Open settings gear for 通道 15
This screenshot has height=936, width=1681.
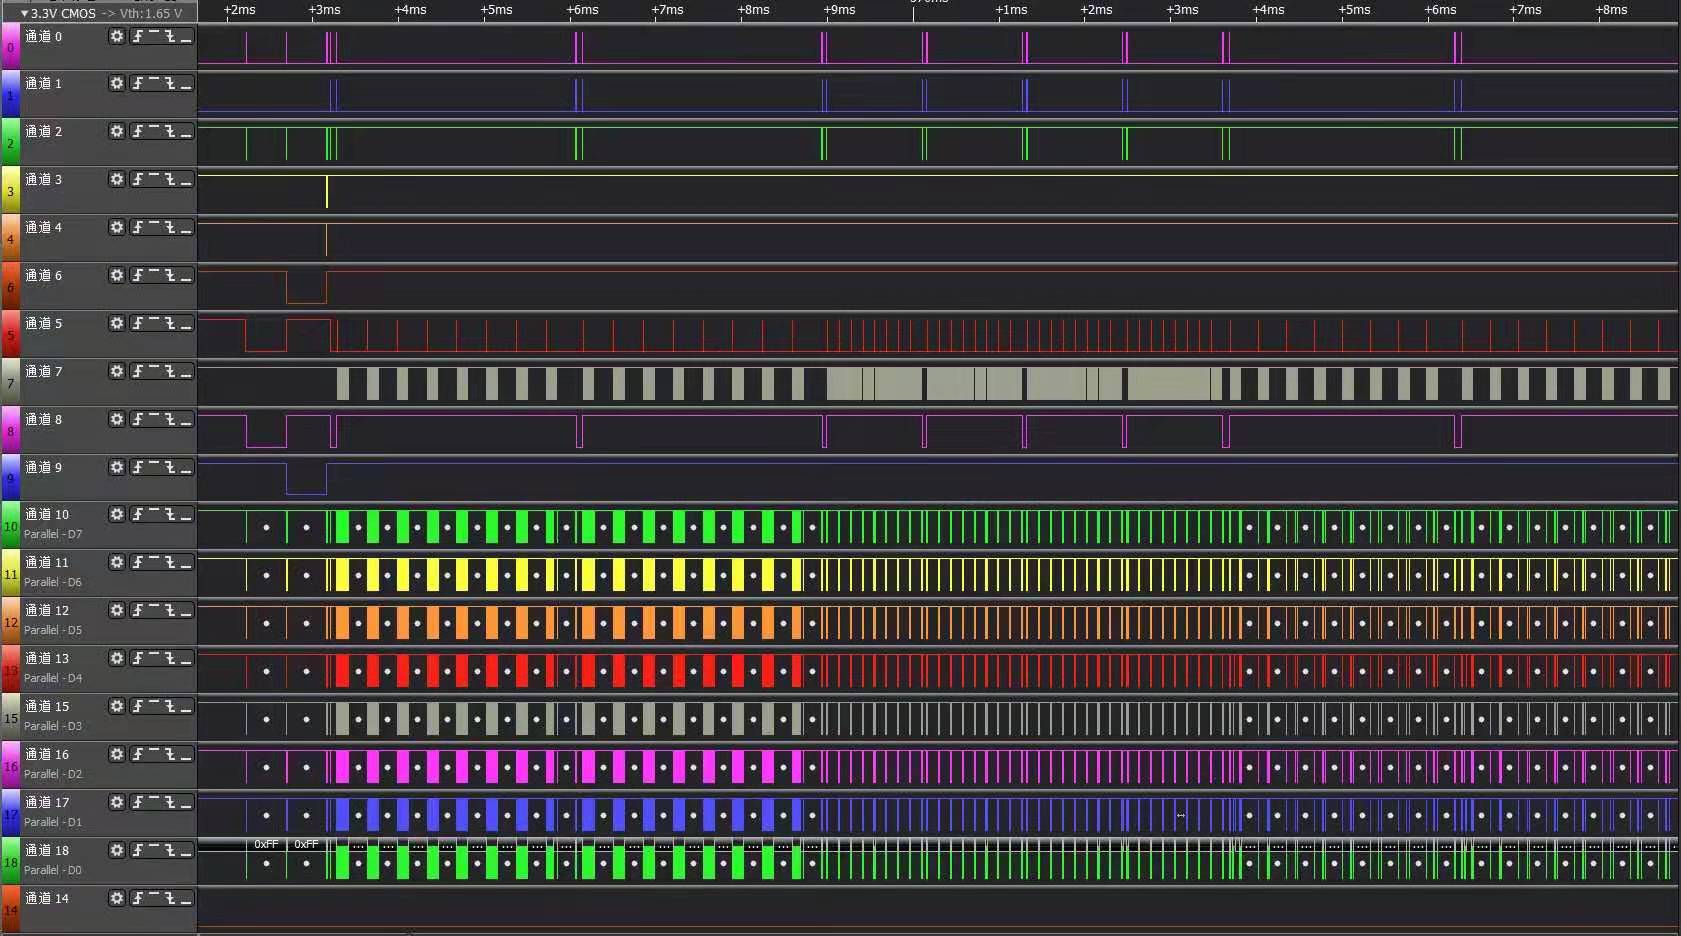coord(117,706)
